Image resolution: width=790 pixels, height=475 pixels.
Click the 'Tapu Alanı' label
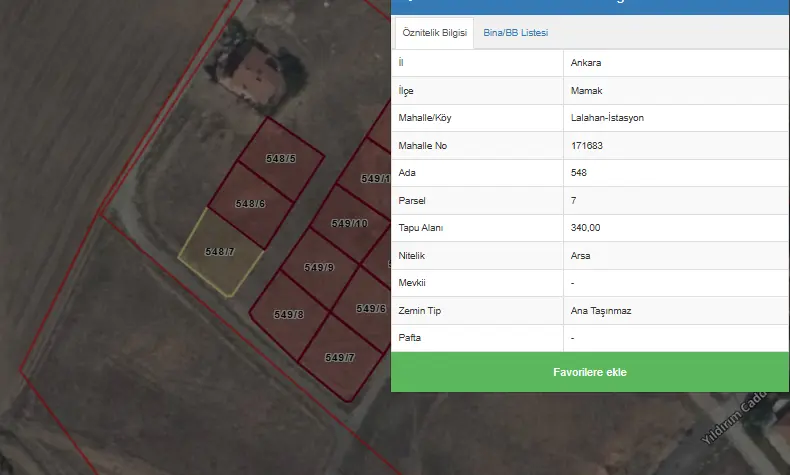[420, 228]
